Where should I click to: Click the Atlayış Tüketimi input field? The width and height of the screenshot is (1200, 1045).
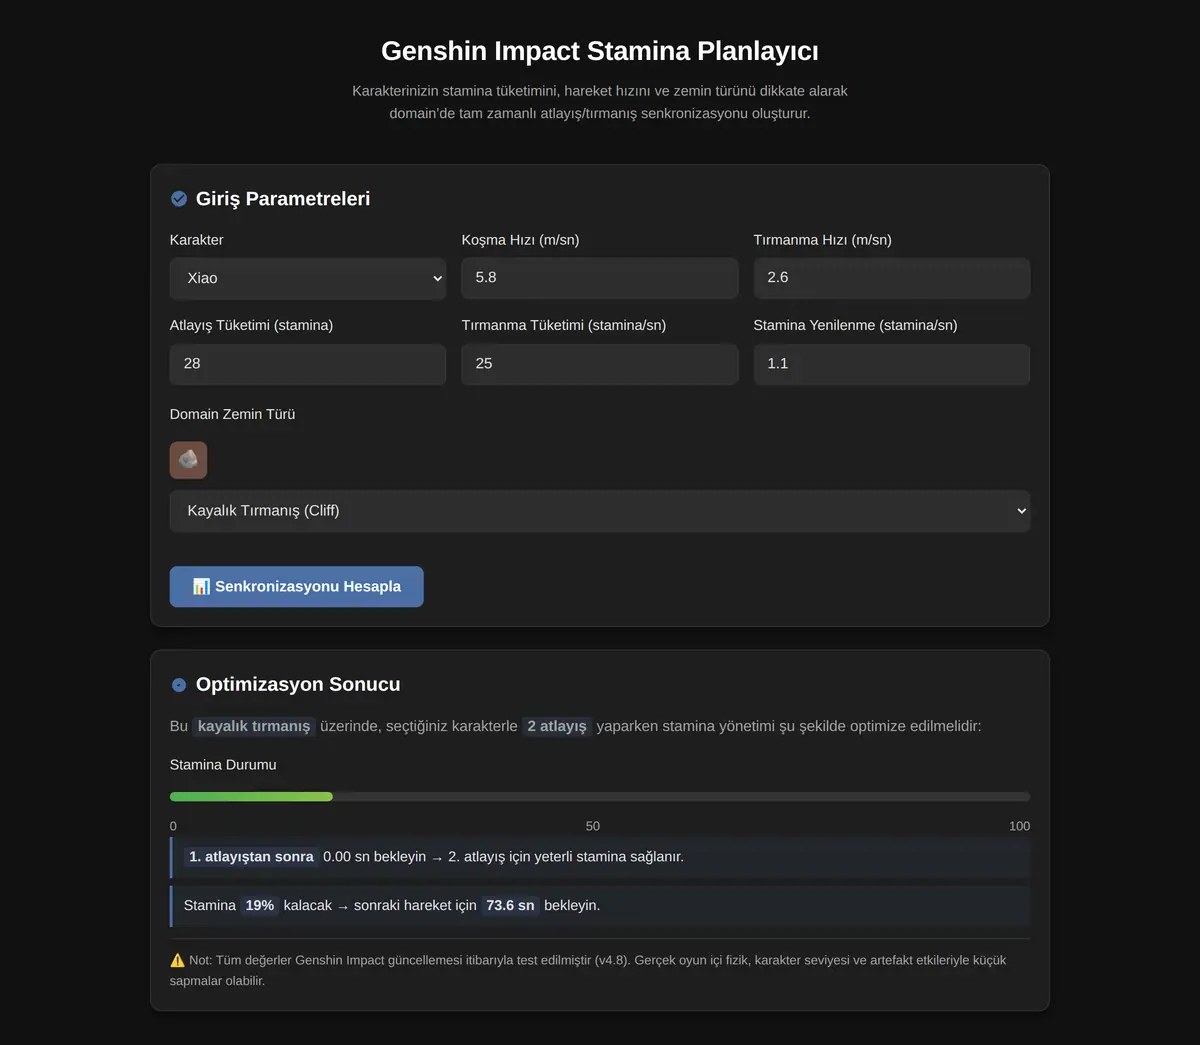308,364
